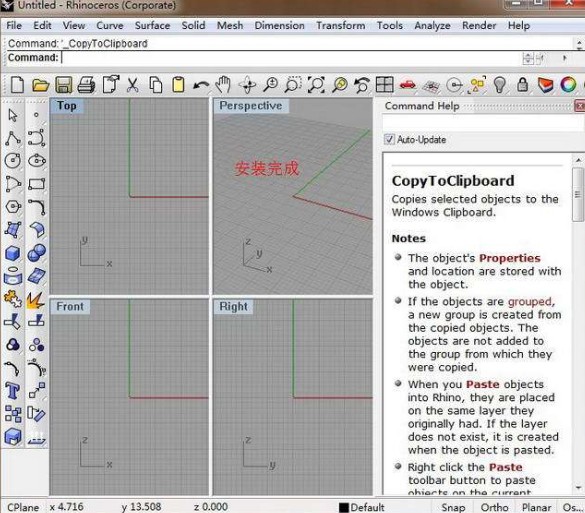This screenshot has height=513, width=585.
Task: Toggle Snap in the status bar
Action: (453, 507)
